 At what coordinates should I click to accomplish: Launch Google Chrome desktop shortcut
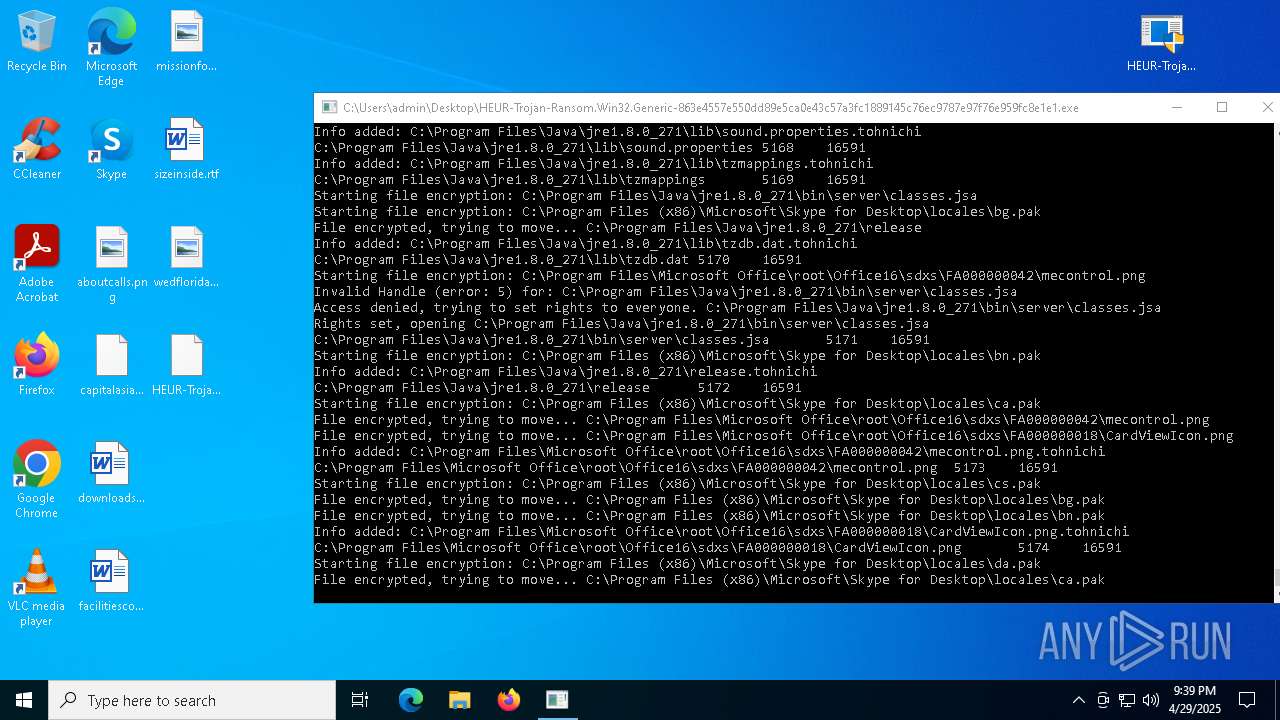[37, 480]
